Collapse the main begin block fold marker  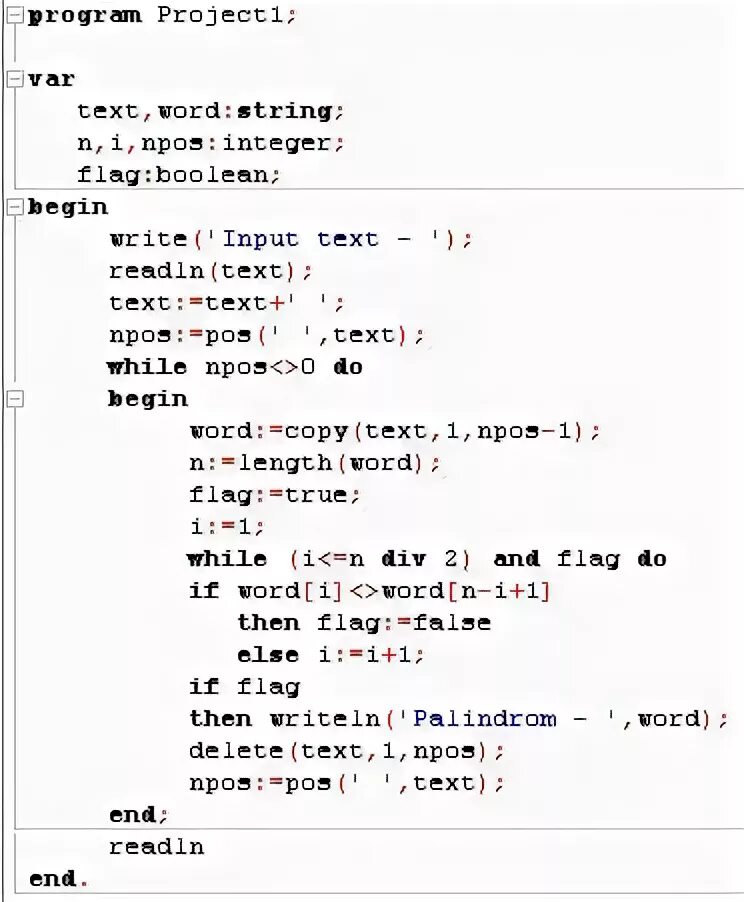[x=14, y=208]
